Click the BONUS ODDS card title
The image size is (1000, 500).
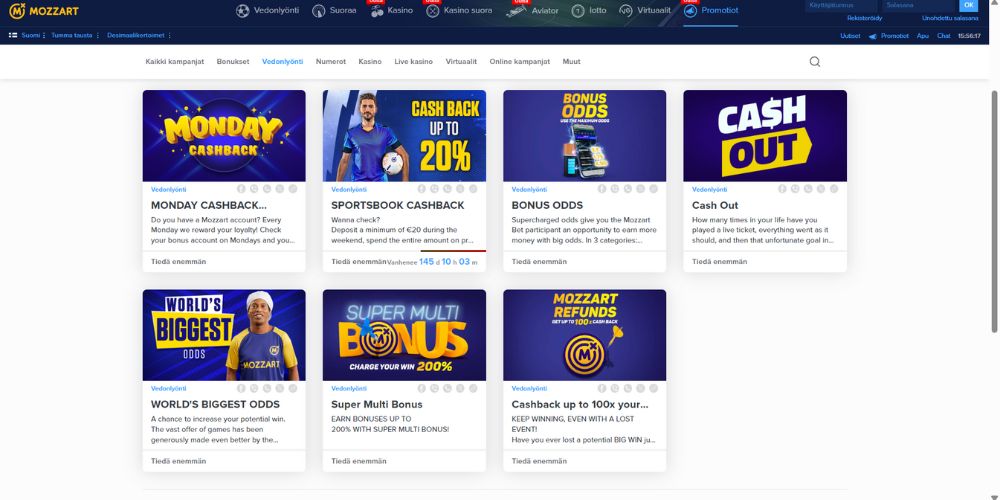pyautogui.click(x=547, y=205)
